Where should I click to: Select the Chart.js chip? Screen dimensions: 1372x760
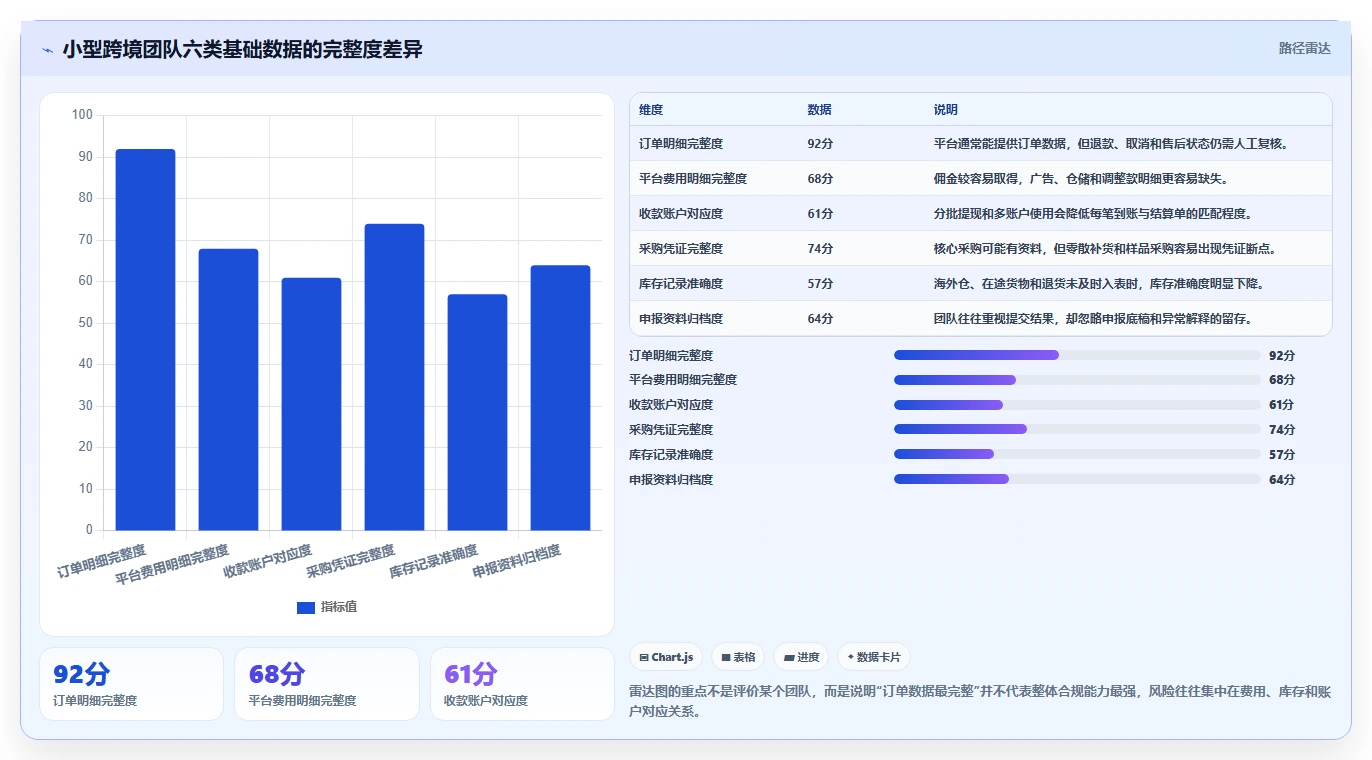tap(666, 657)
